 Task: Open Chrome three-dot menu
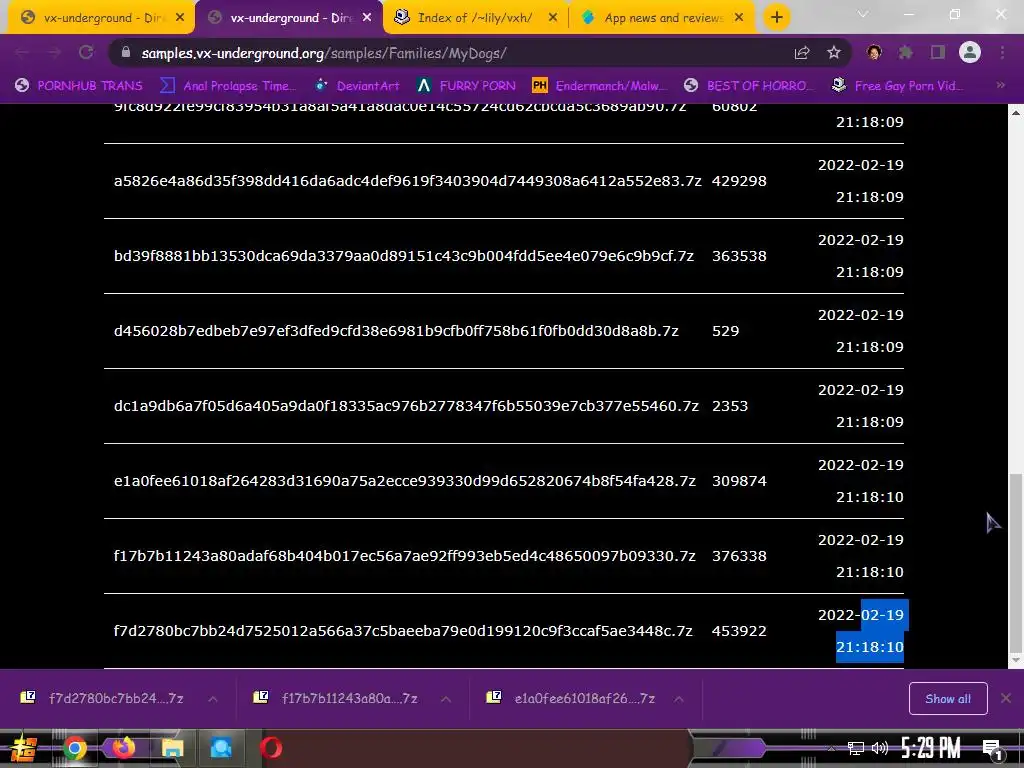click(x=1002, y=52)
